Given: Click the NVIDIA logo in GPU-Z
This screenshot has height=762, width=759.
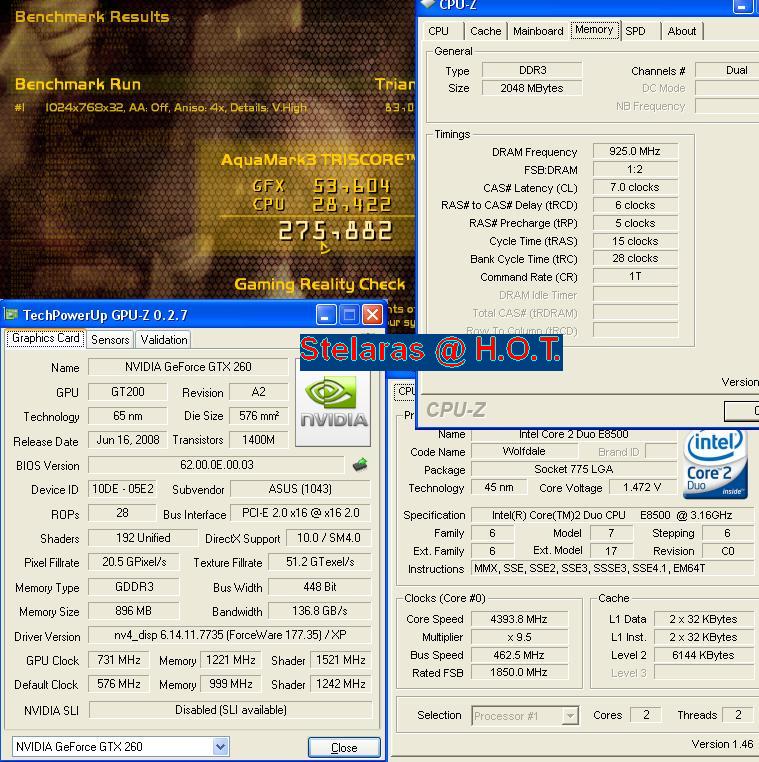Looking at the screenshot, I should pos(333,404).
